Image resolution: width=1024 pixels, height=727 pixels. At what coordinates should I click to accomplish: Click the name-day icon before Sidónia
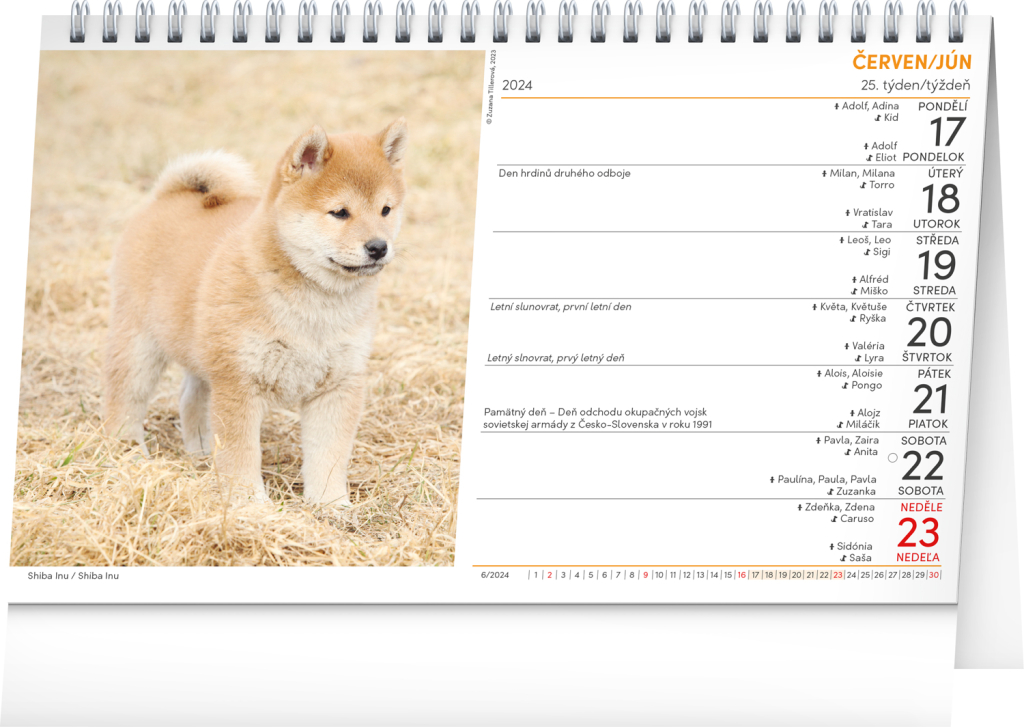click(x=832, y=546)
